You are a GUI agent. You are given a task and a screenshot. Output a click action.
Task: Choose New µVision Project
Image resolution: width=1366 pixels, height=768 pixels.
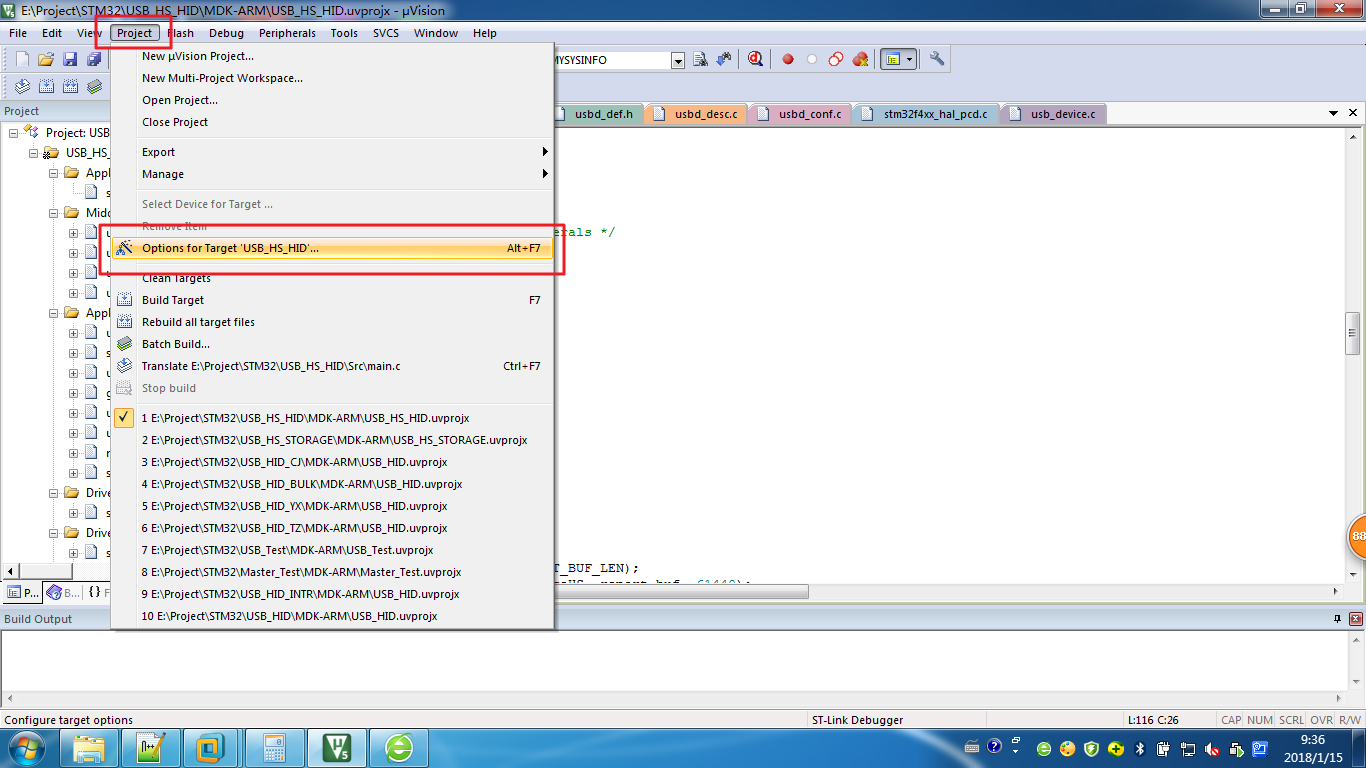pos(332,56)
